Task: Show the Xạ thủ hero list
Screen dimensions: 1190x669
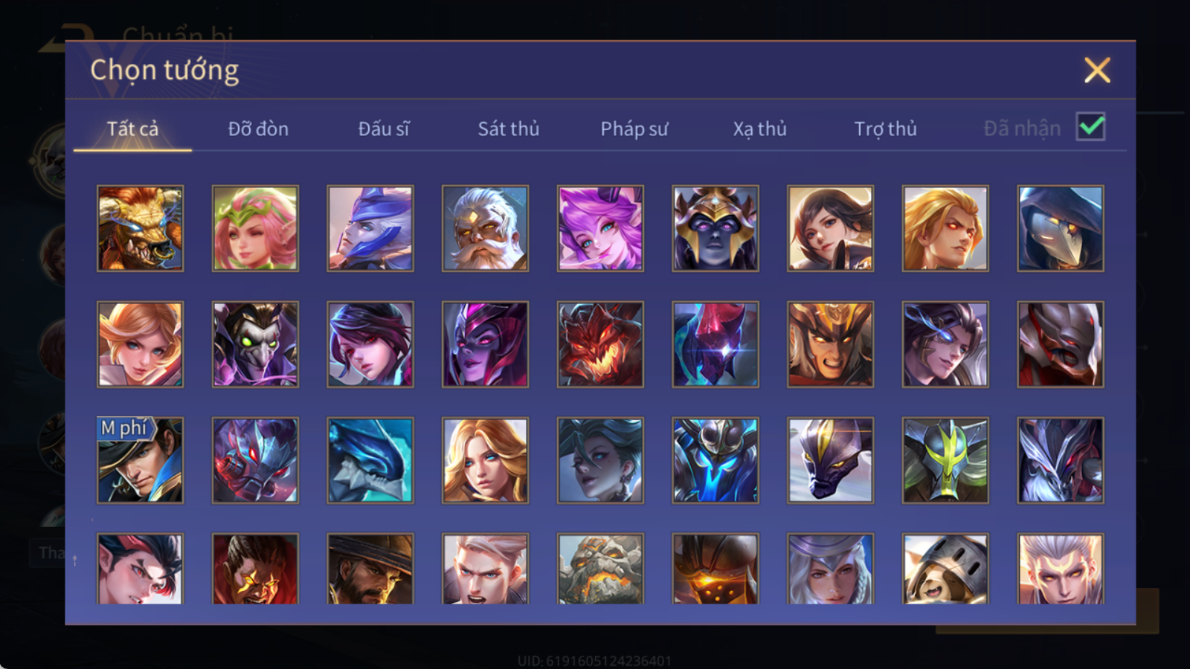Action: point(760,129)
